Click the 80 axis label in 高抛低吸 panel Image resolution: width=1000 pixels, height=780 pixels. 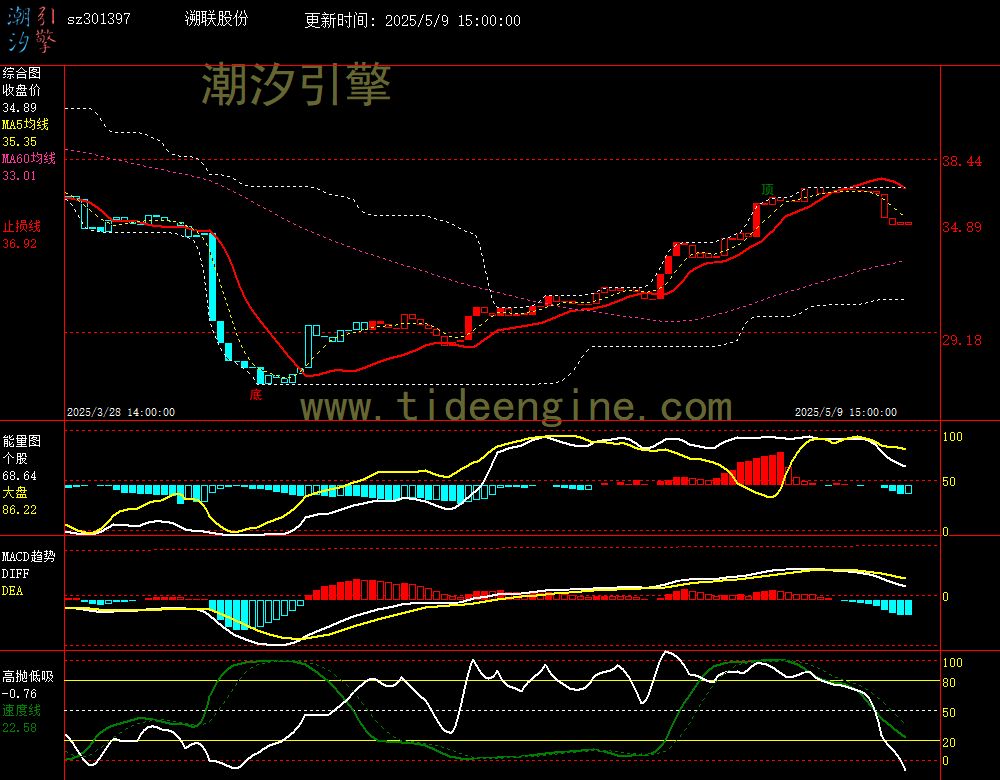(949, 683)
